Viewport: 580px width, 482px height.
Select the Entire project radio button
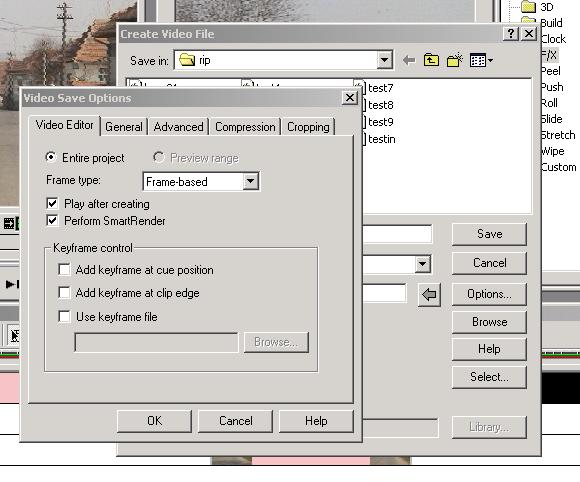point(51,158)
